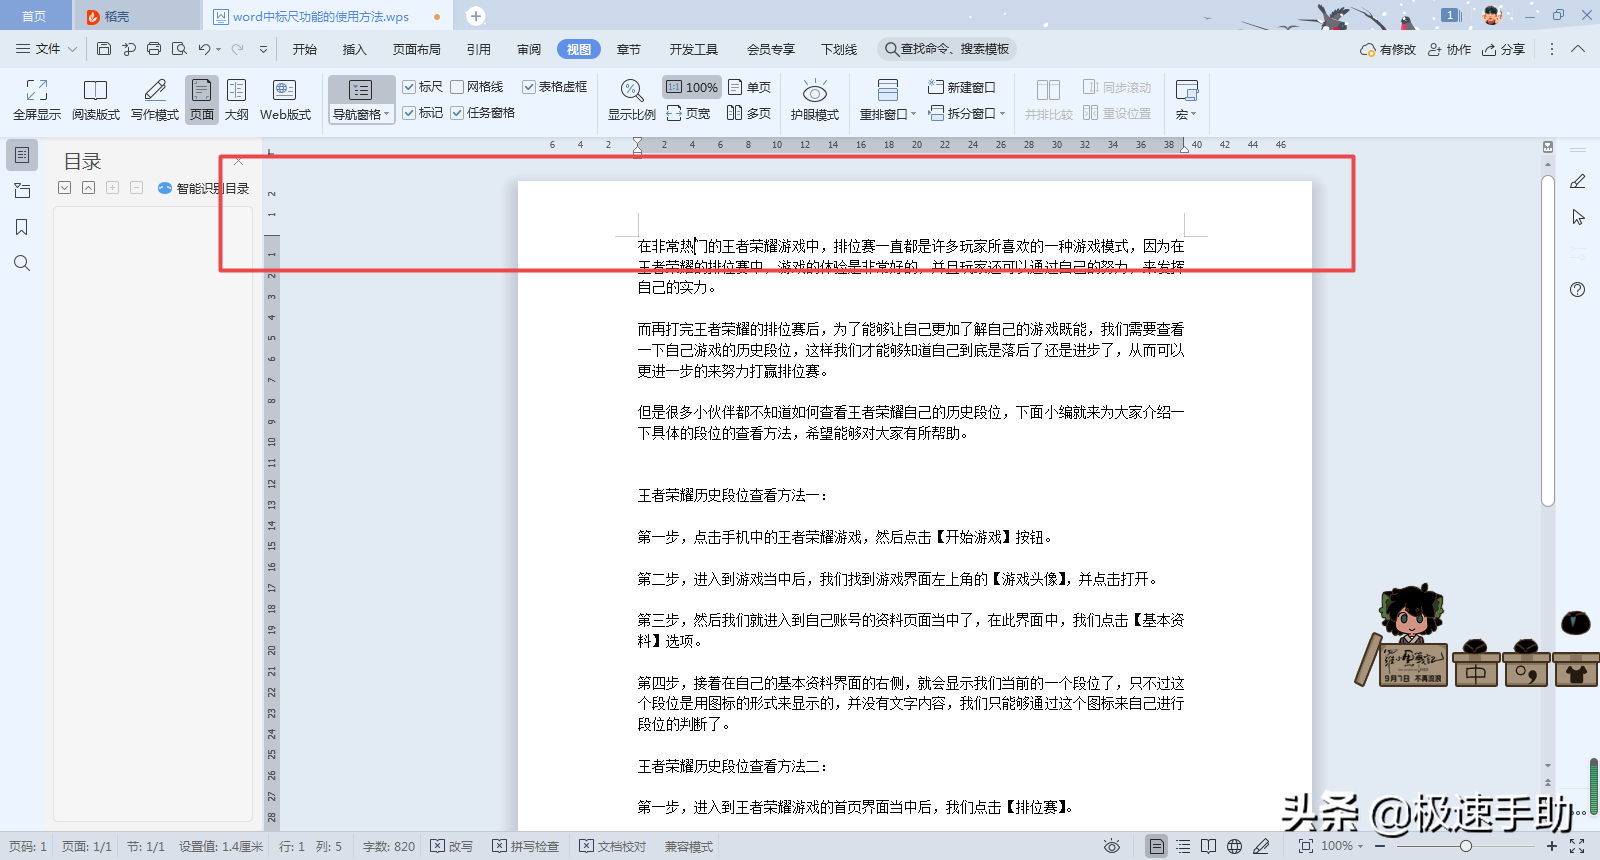Open the 拆分窗口 split window dropdown
Screen dimensions: 1600x860
tap(967, 113)
